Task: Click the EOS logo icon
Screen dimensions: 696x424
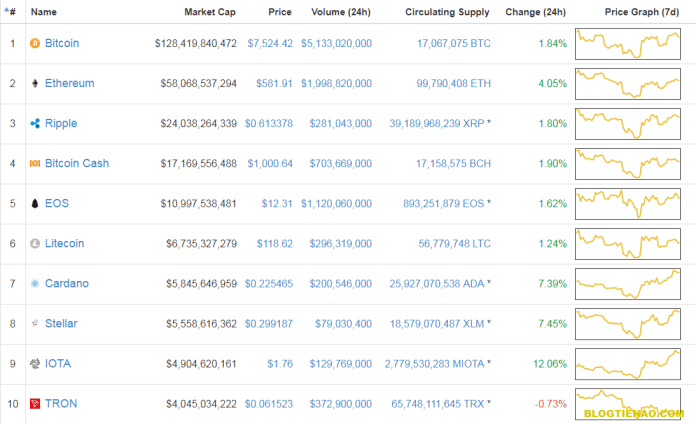Action: [35, 203]
